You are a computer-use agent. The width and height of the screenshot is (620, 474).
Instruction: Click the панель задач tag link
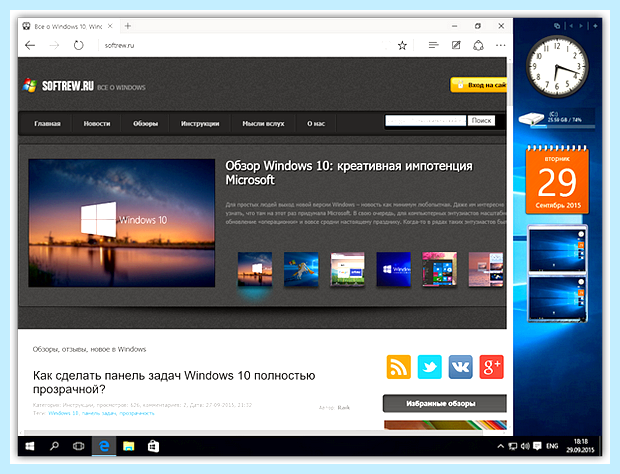tap(99, 413)
